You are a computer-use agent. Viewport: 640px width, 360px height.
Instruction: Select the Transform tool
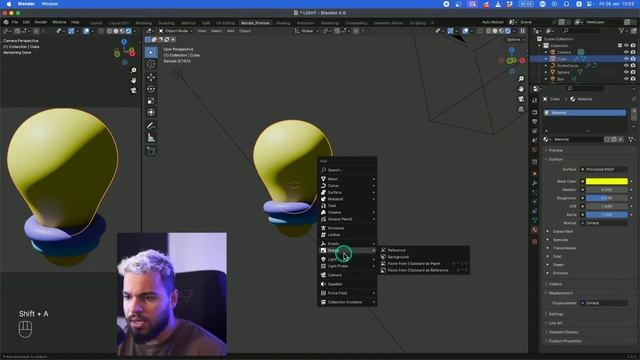[x=151, y=112]
